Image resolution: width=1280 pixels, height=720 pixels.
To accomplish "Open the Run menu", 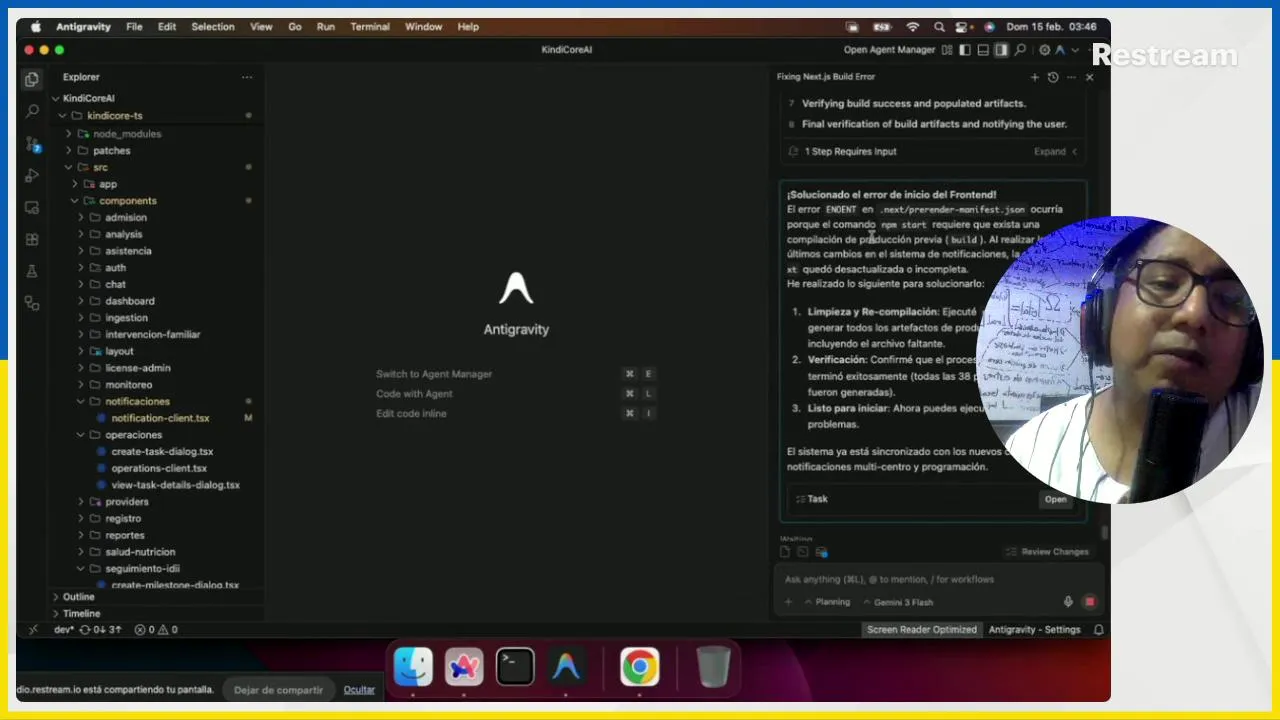I will tap(326, 27).
